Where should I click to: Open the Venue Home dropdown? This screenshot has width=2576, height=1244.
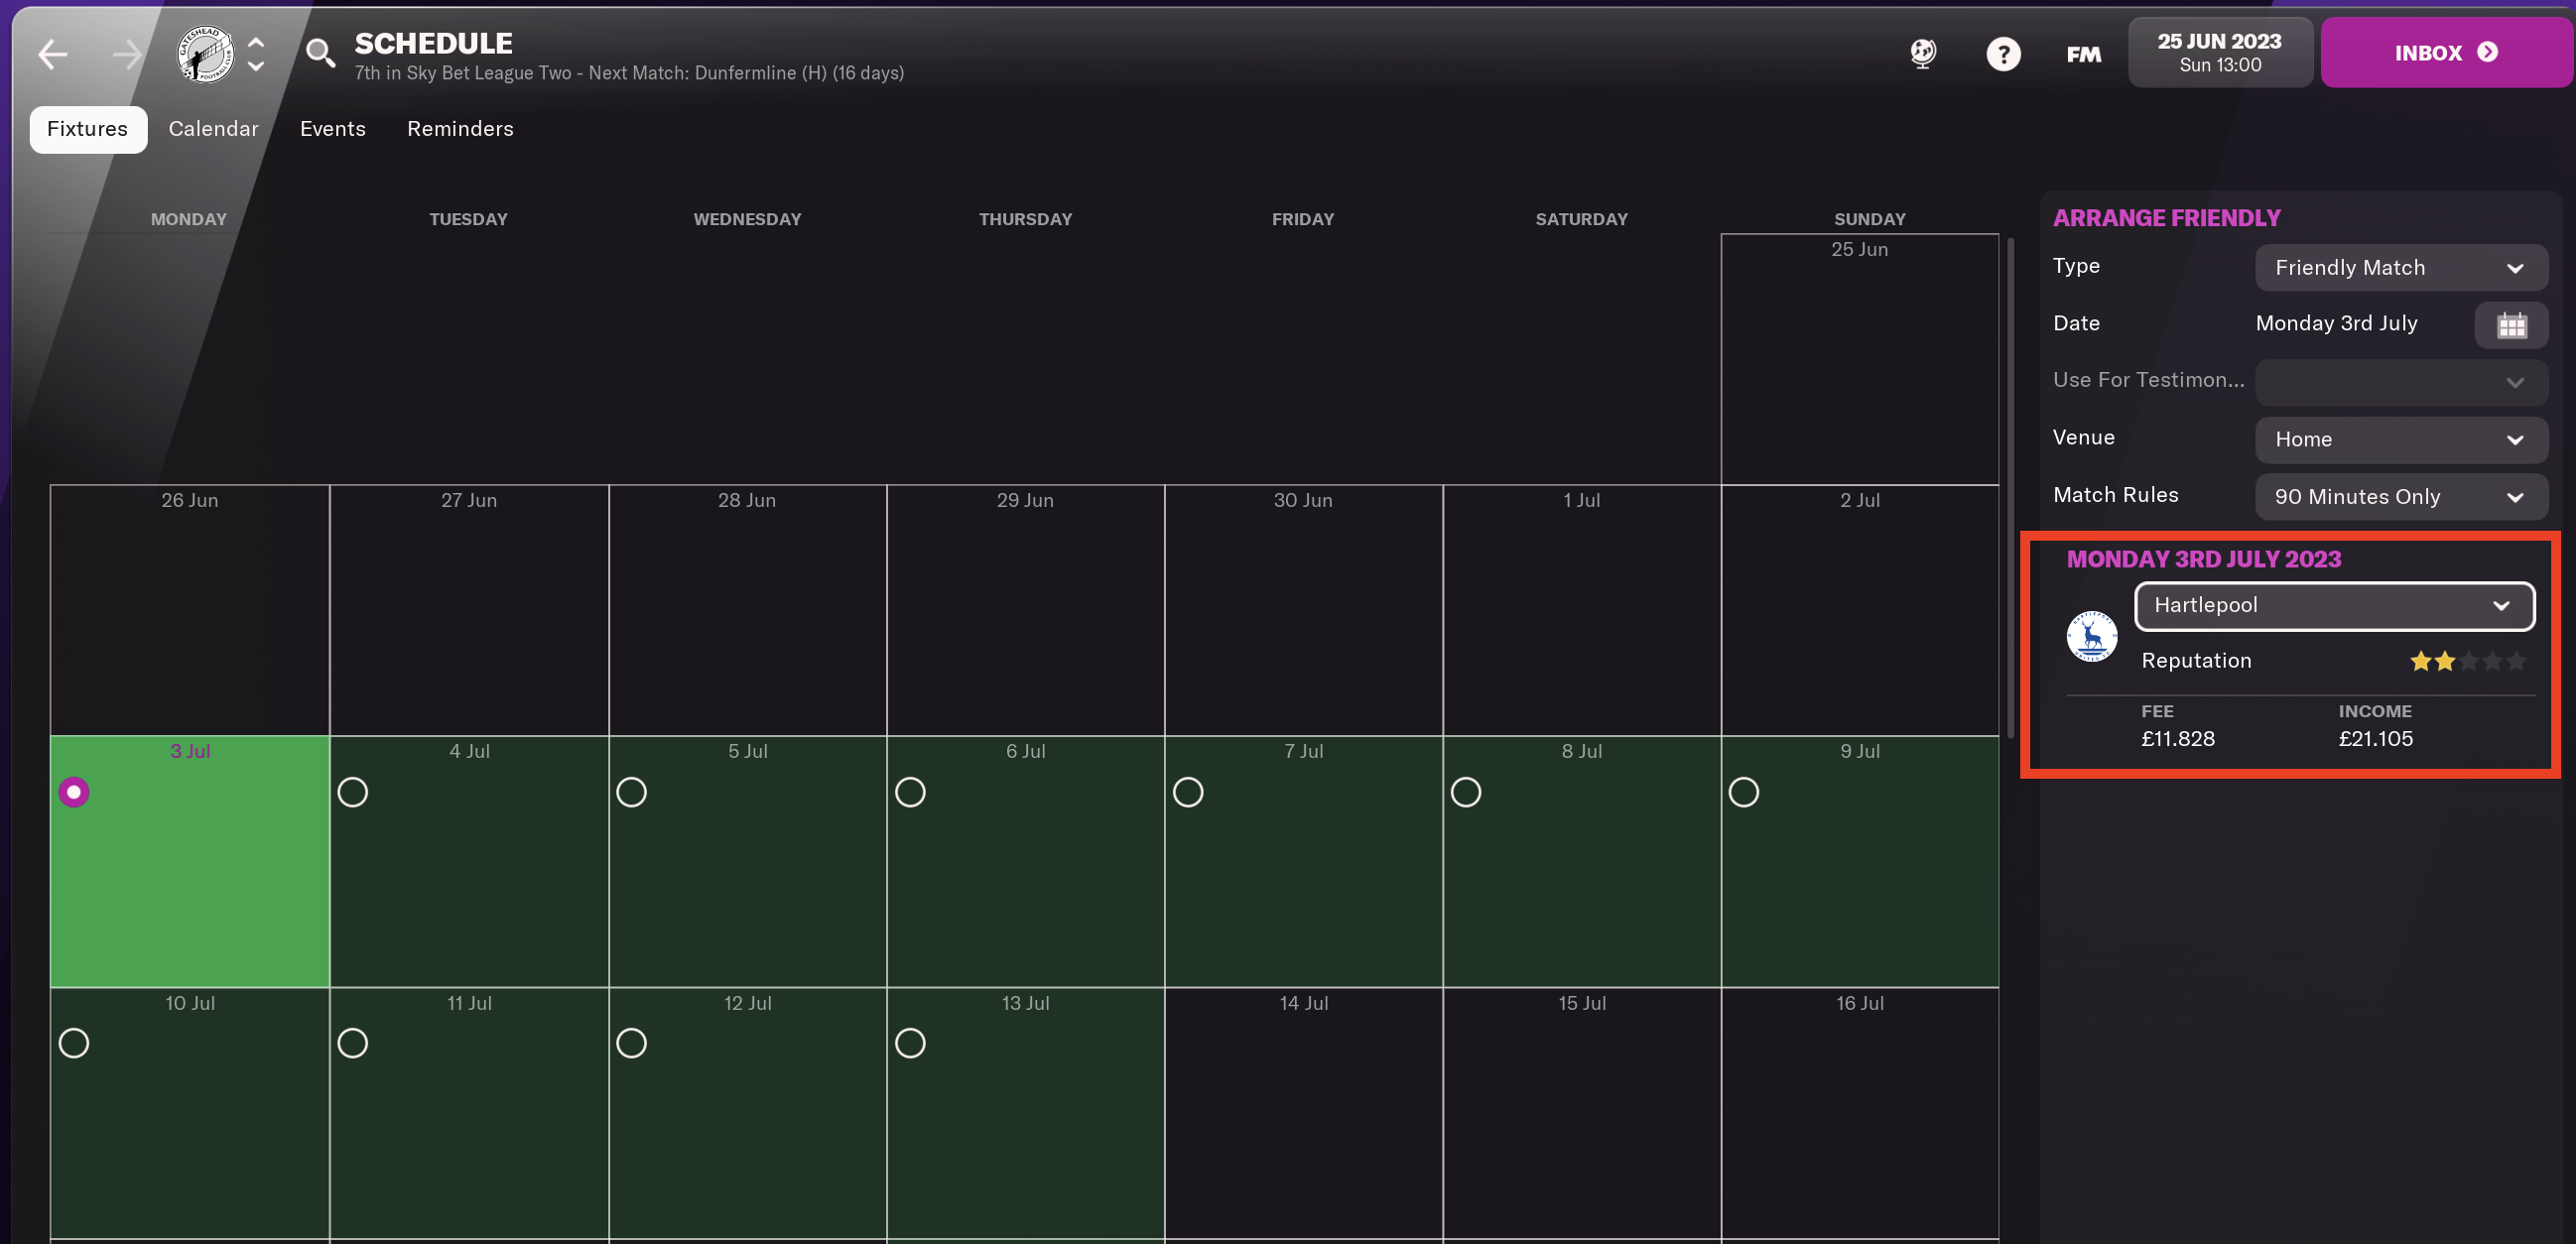pos(2401,440)
